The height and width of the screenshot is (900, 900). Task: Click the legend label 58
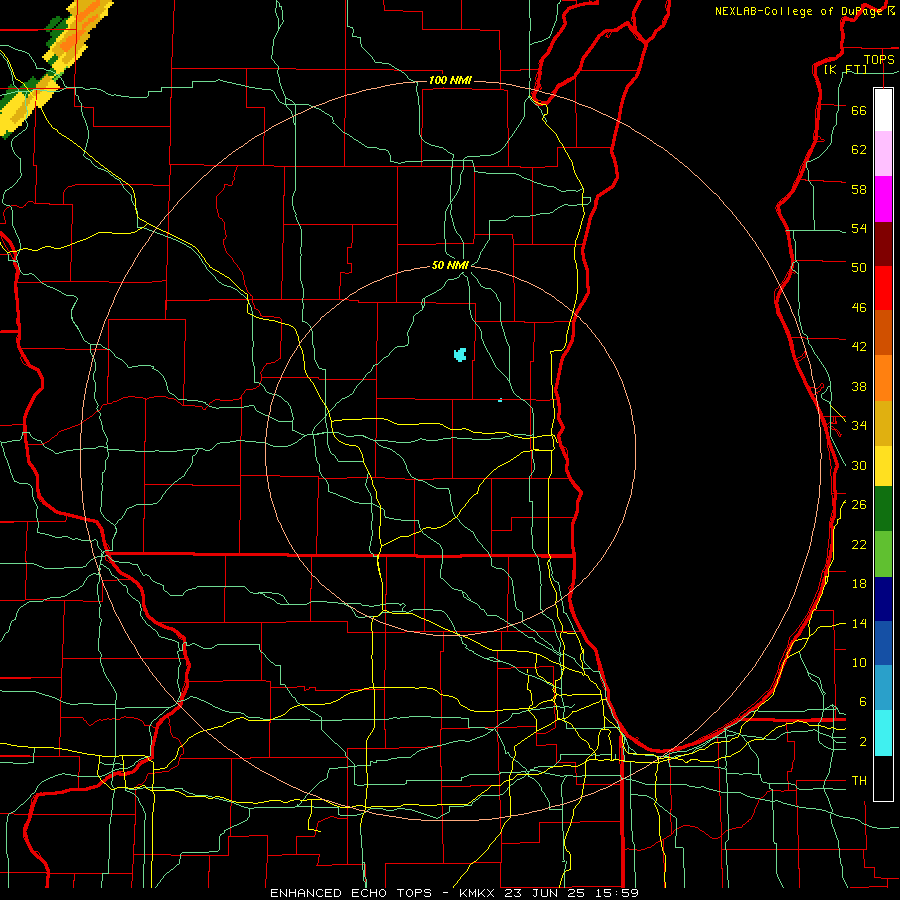[859, 189]
